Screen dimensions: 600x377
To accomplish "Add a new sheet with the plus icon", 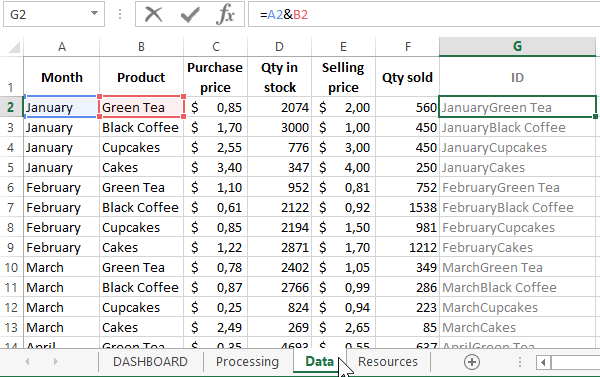I will tap(472, 362).
